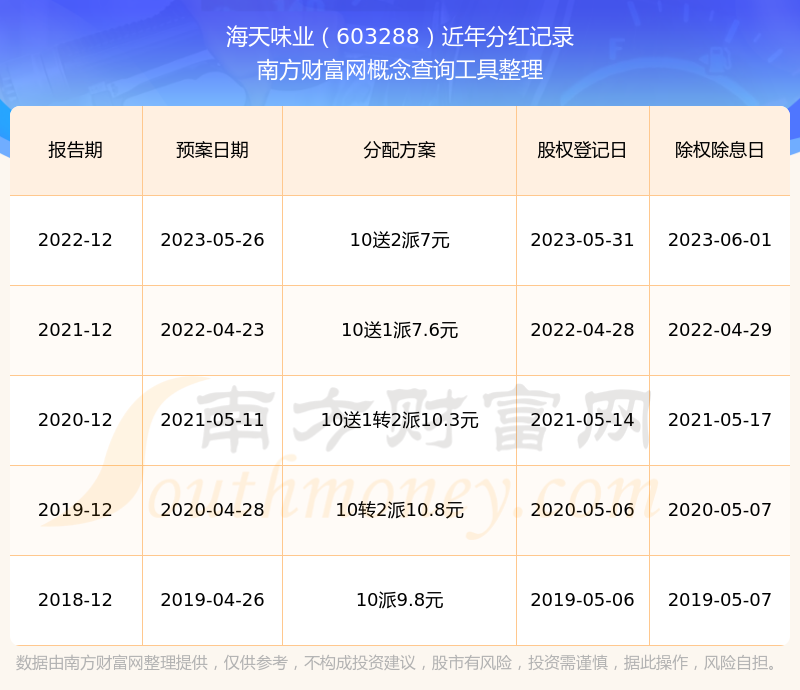Click proposal date 2019-04-26

coord(212,600)
